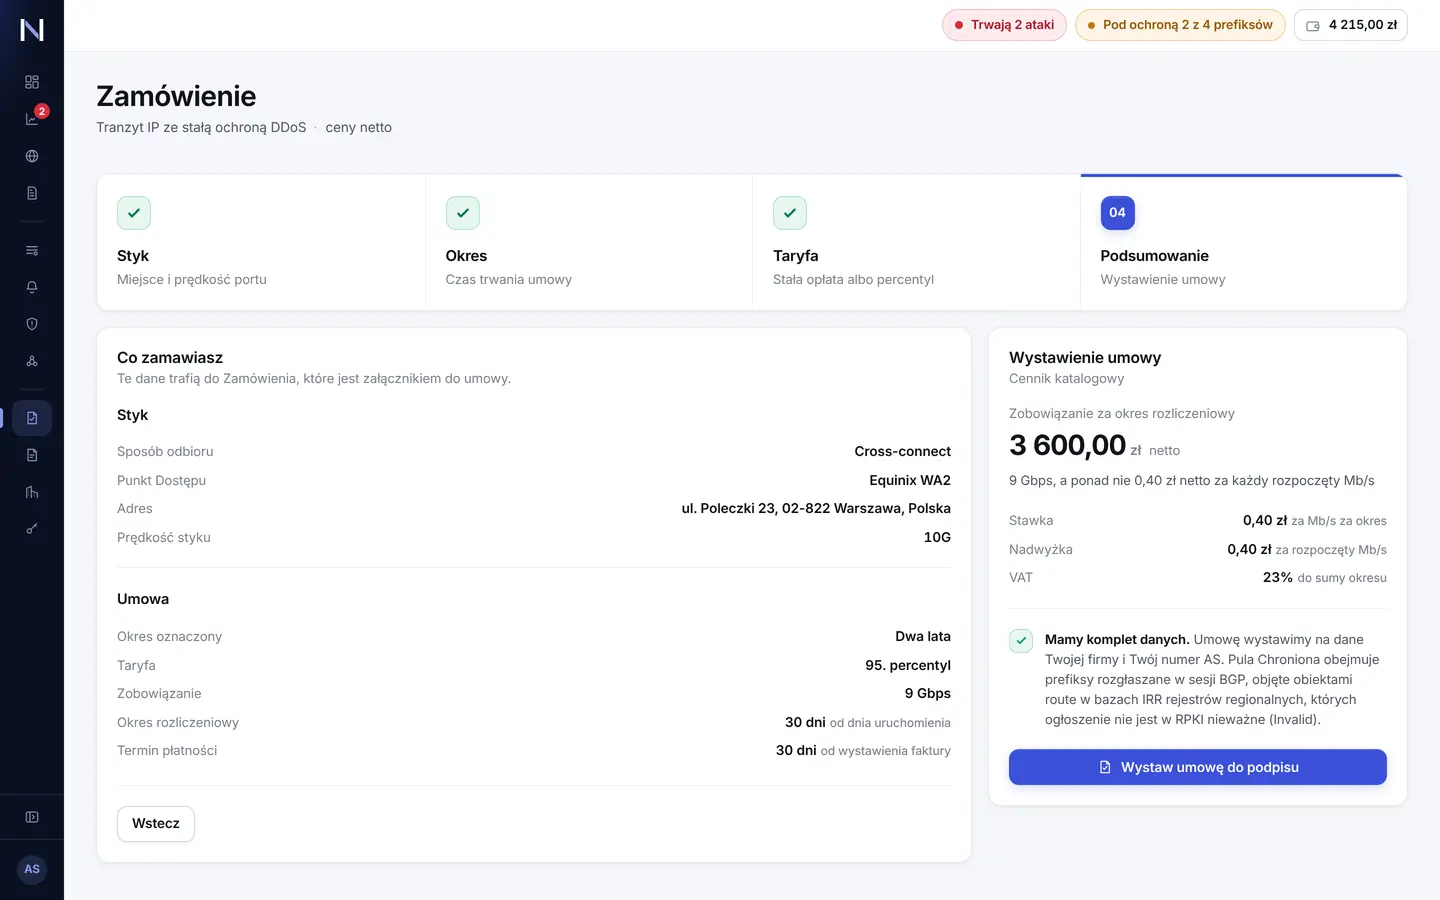Expand the sidebar with the panel toggle icon
Image resolution: width=1440 pixels, height=900 pixels.
32,817
